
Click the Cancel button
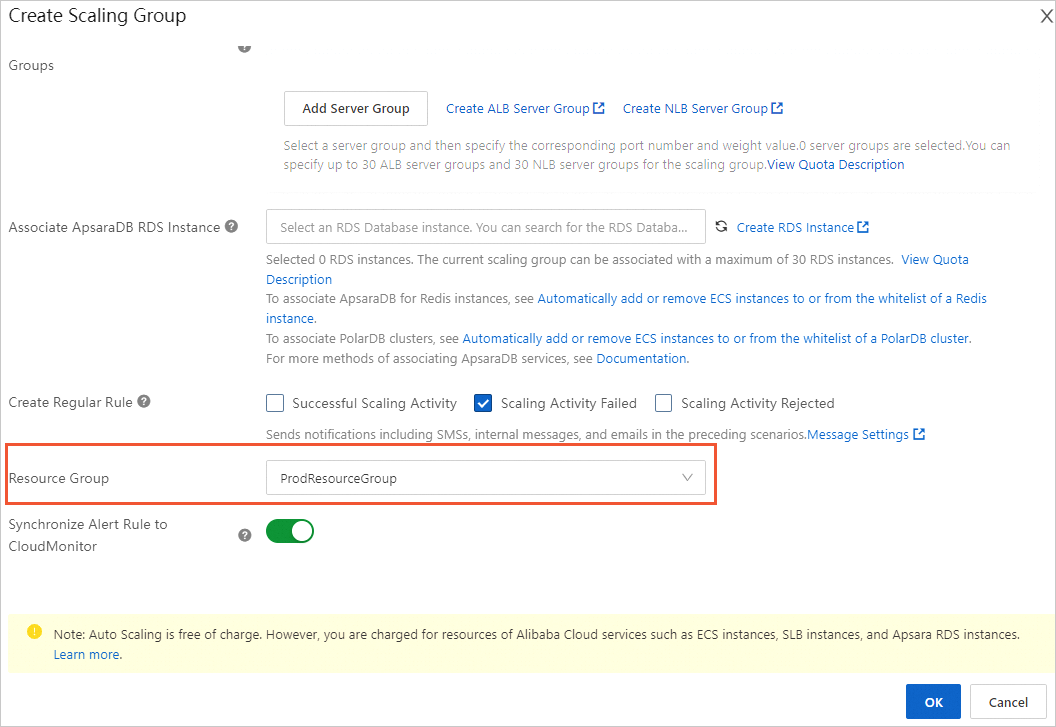[x=1008, y=702]
